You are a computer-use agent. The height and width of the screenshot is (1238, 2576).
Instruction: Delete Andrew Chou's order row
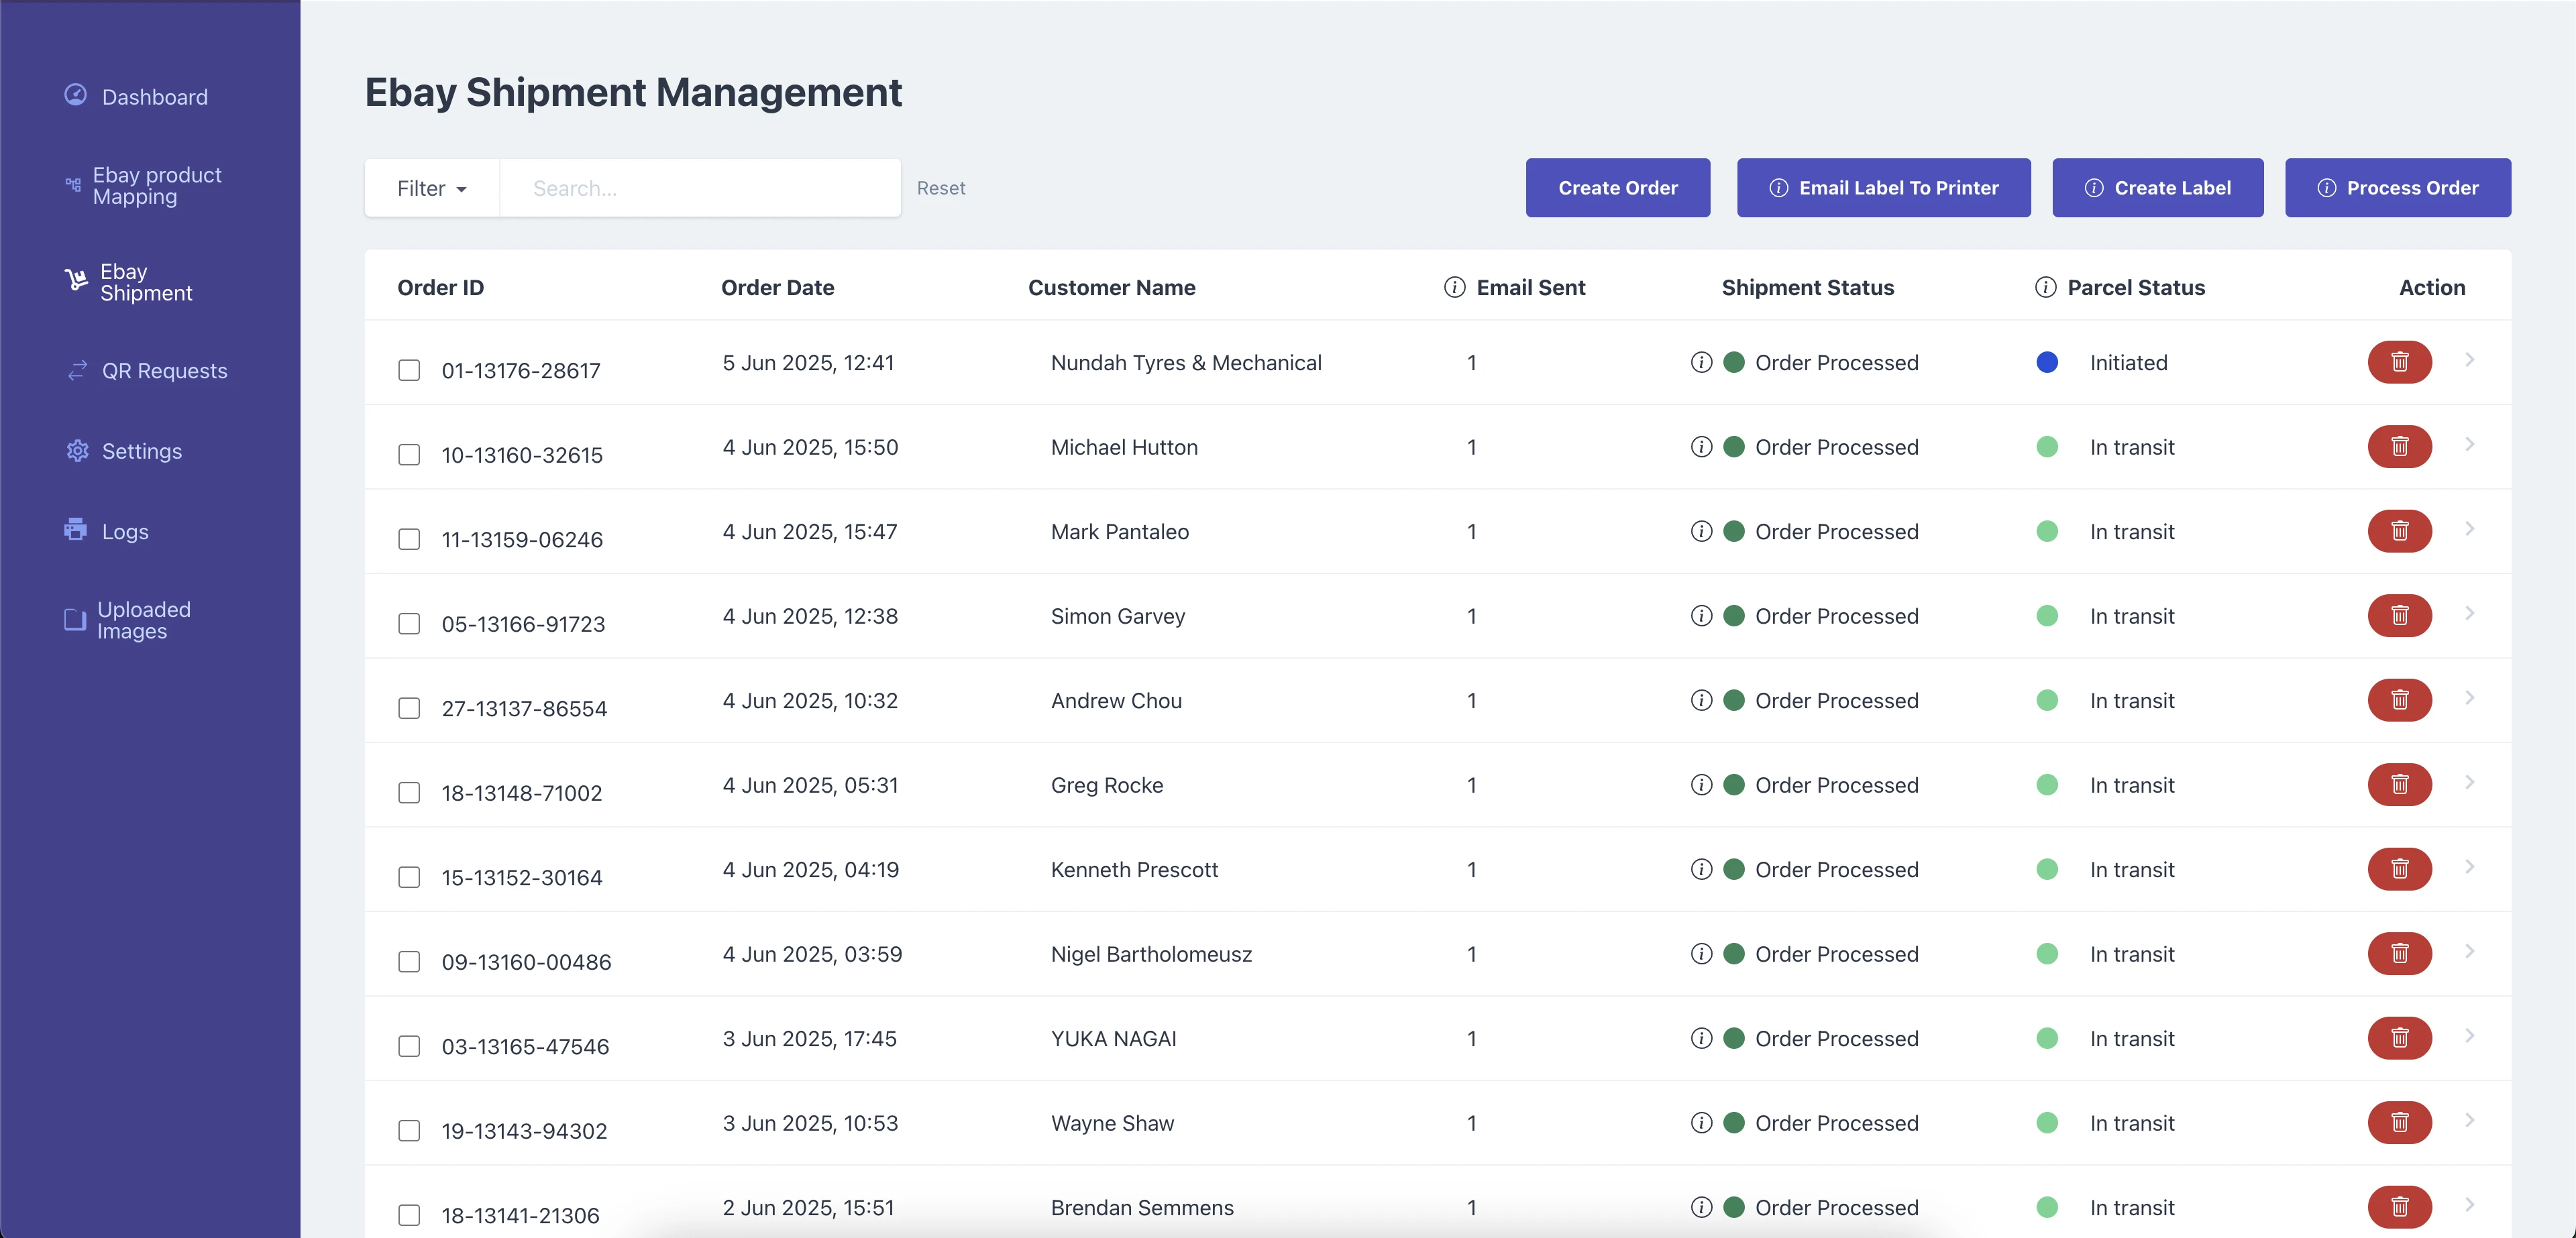[2399, 700]
